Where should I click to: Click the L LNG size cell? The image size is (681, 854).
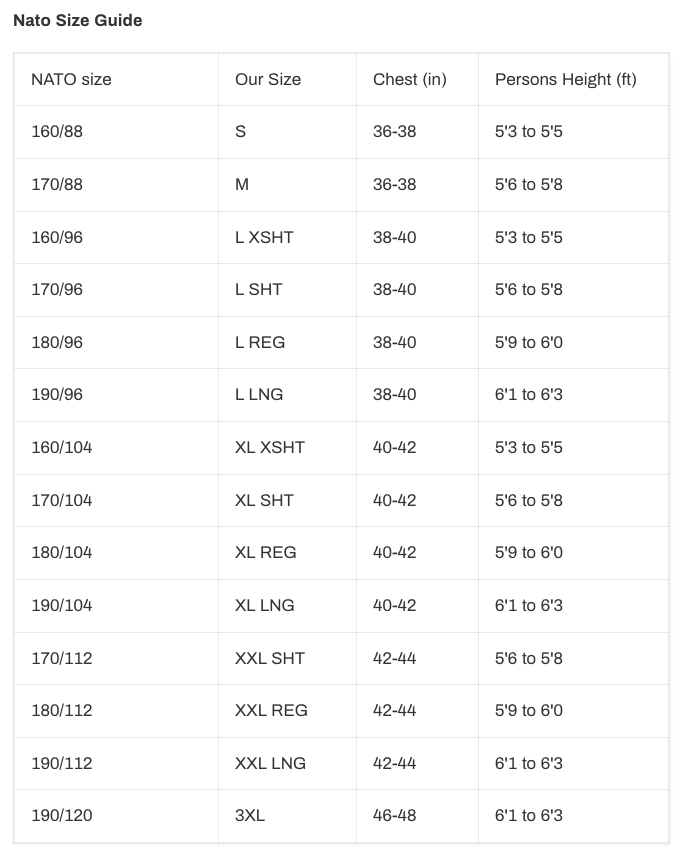[x=259, y=395]
